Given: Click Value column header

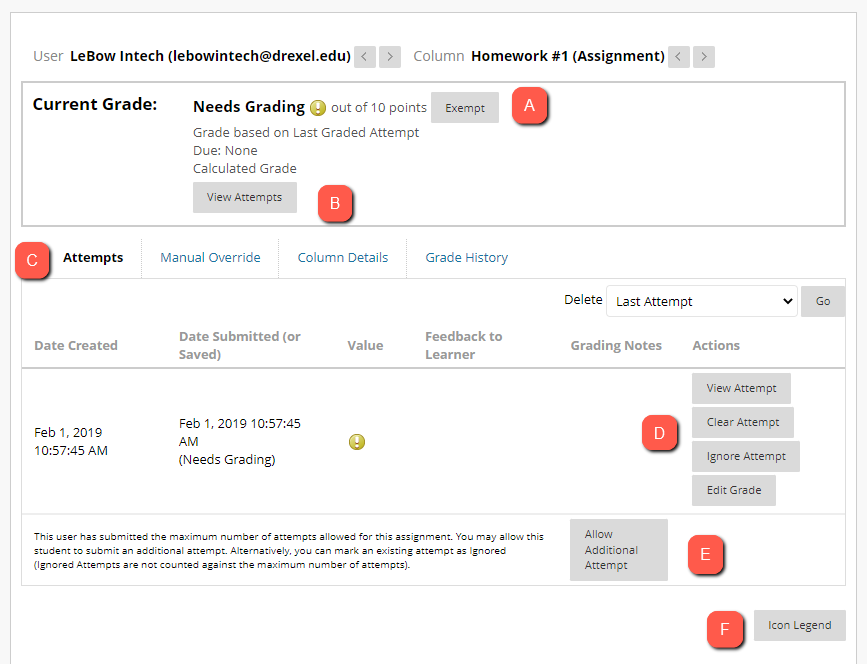Looking at the screenshot, I should pos(365,346).
